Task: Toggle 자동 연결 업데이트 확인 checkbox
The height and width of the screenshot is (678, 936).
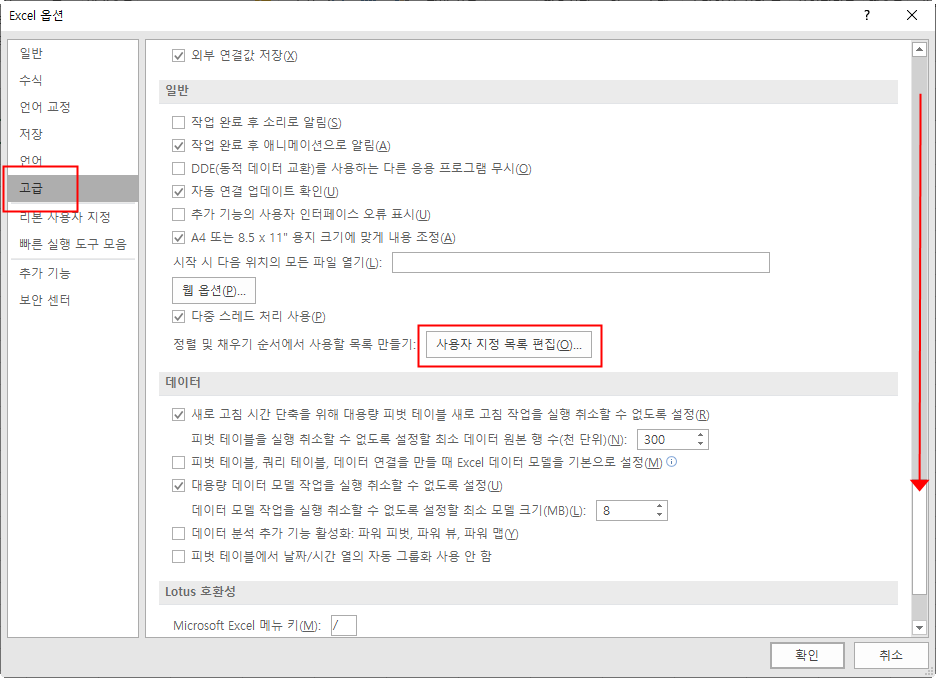Action: tap(178, 192)
